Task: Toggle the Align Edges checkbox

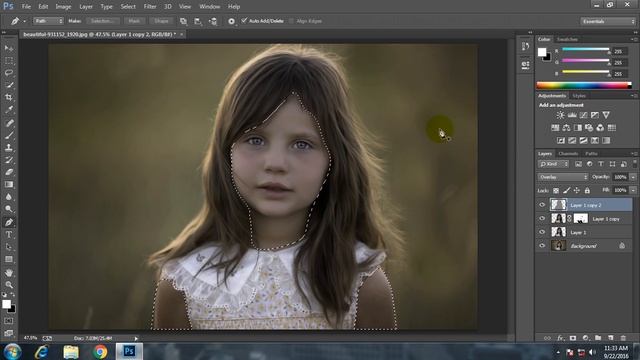Action: (291, 21)
